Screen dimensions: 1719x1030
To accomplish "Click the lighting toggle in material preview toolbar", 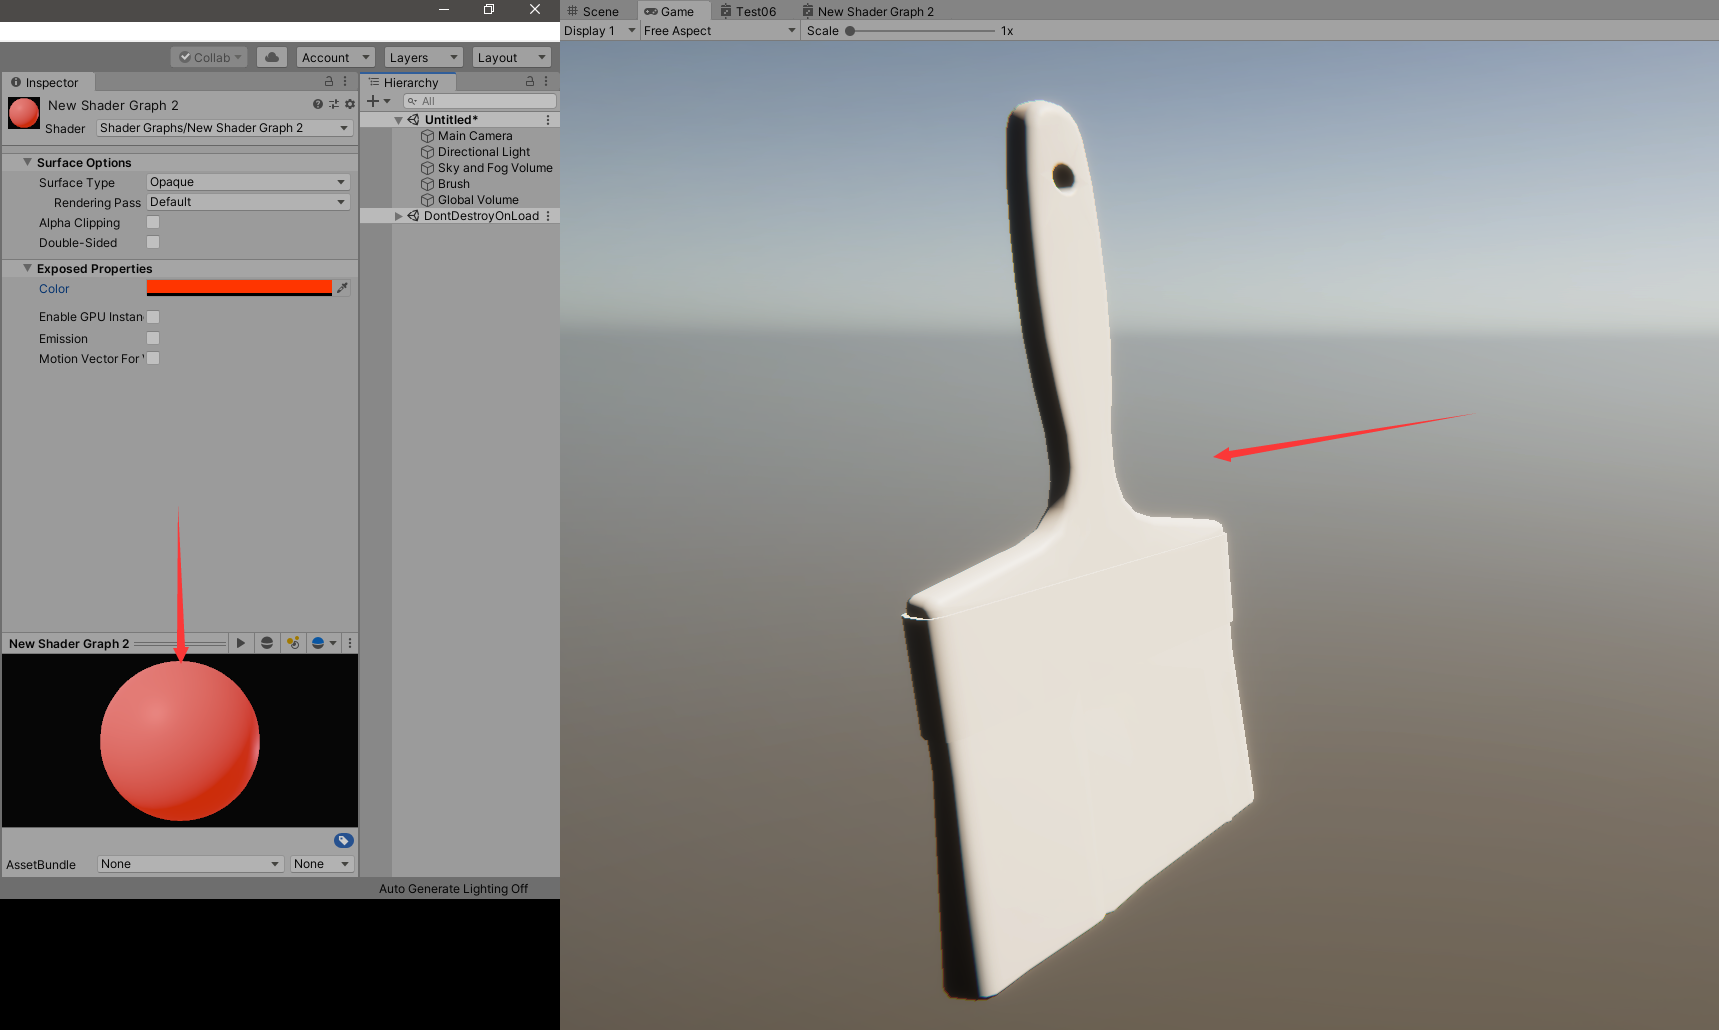I will click(x=293, y=643).
